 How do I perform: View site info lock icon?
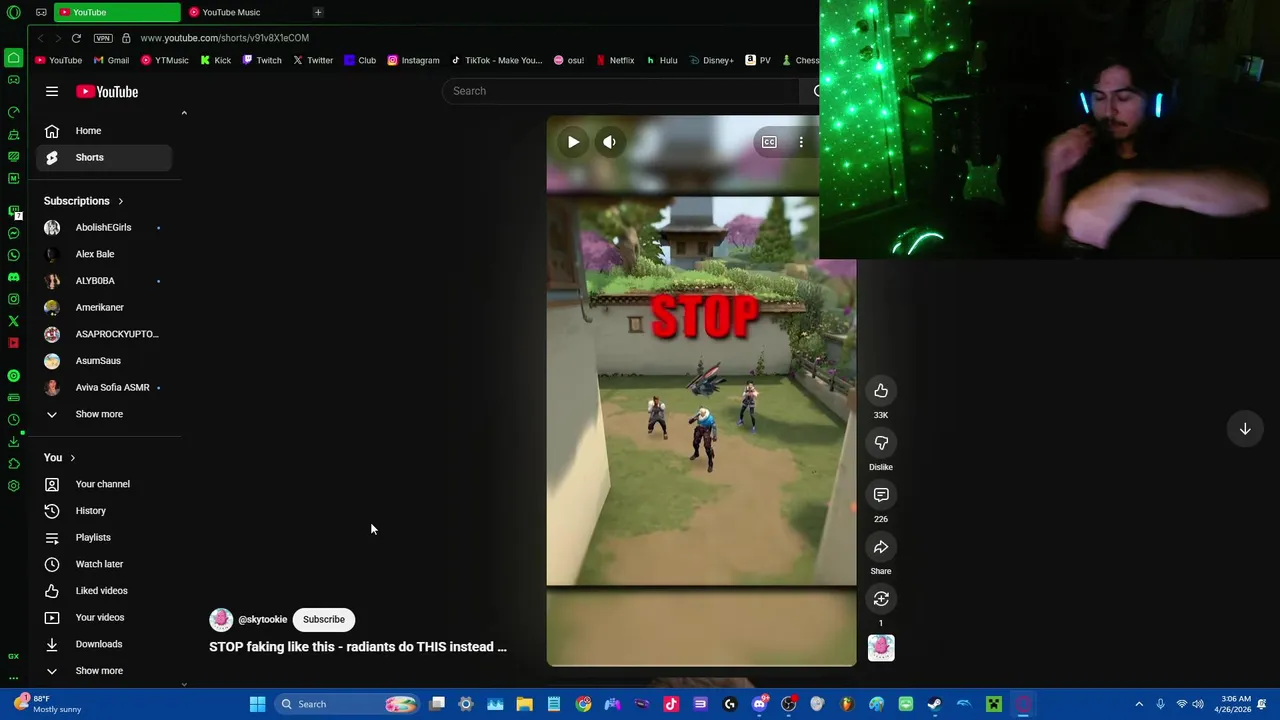point(126,38)
